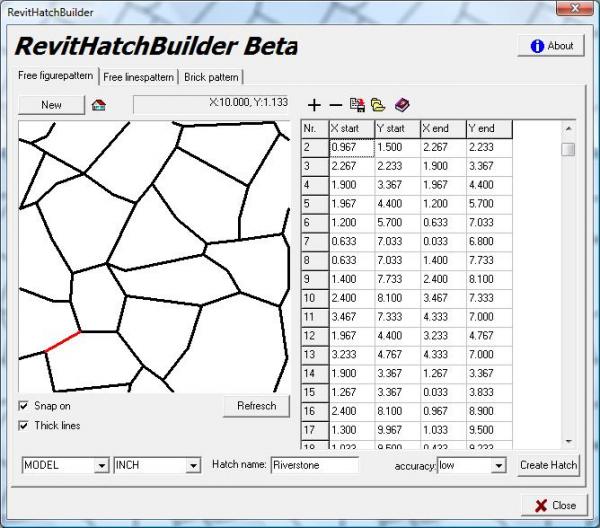Select the red line in the drawing canvas
The width and height of the screenshot is (600, 528).
pos(62,341)
